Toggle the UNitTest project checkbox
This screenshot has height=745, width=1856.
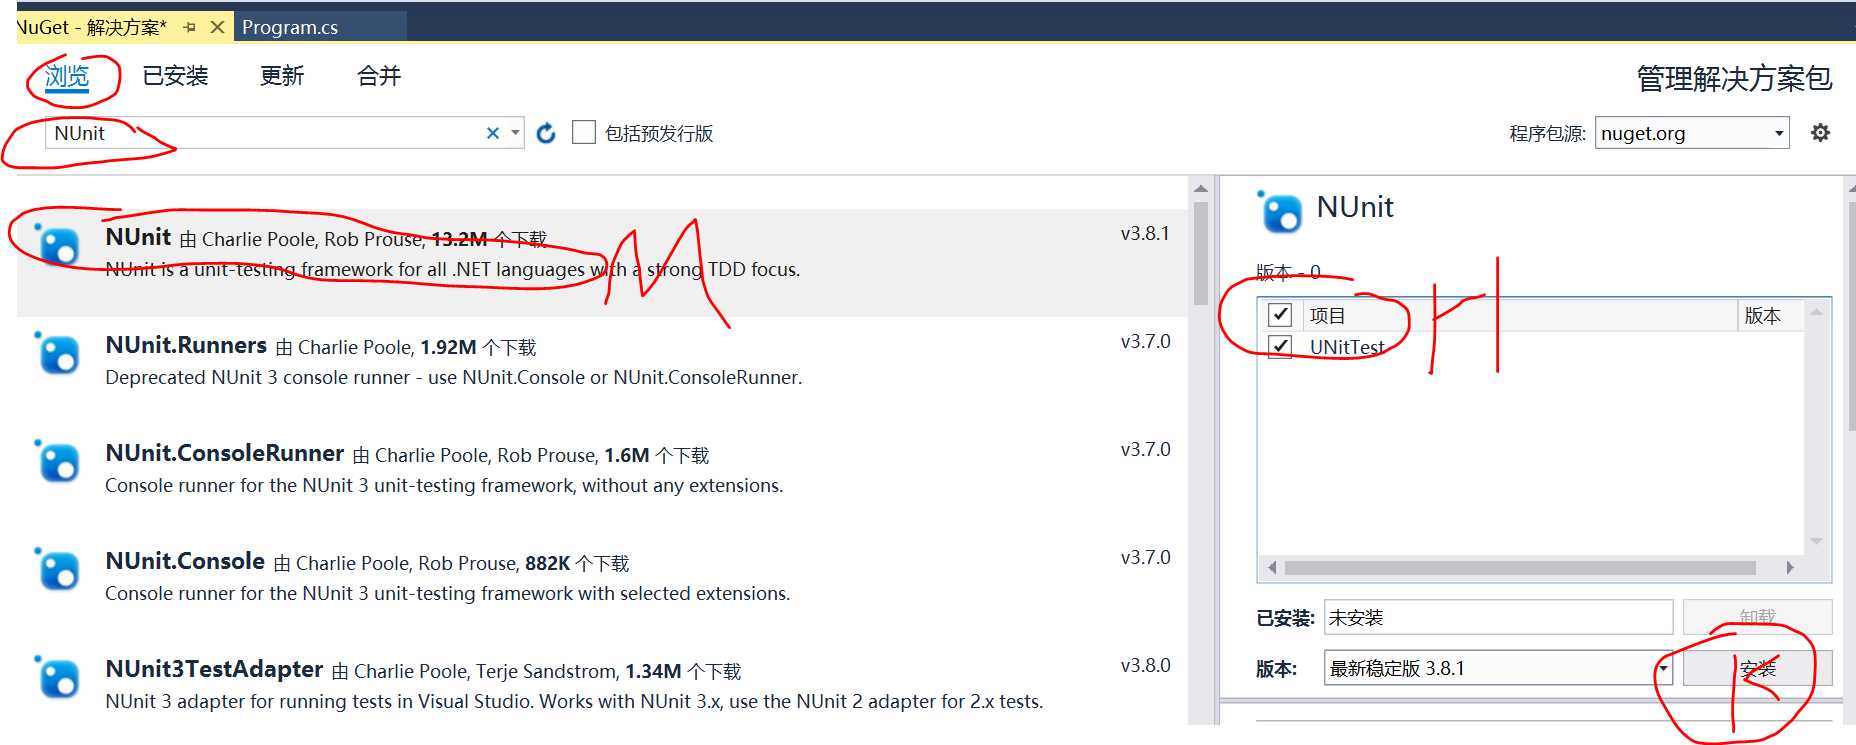click(x=1280, y=347)
